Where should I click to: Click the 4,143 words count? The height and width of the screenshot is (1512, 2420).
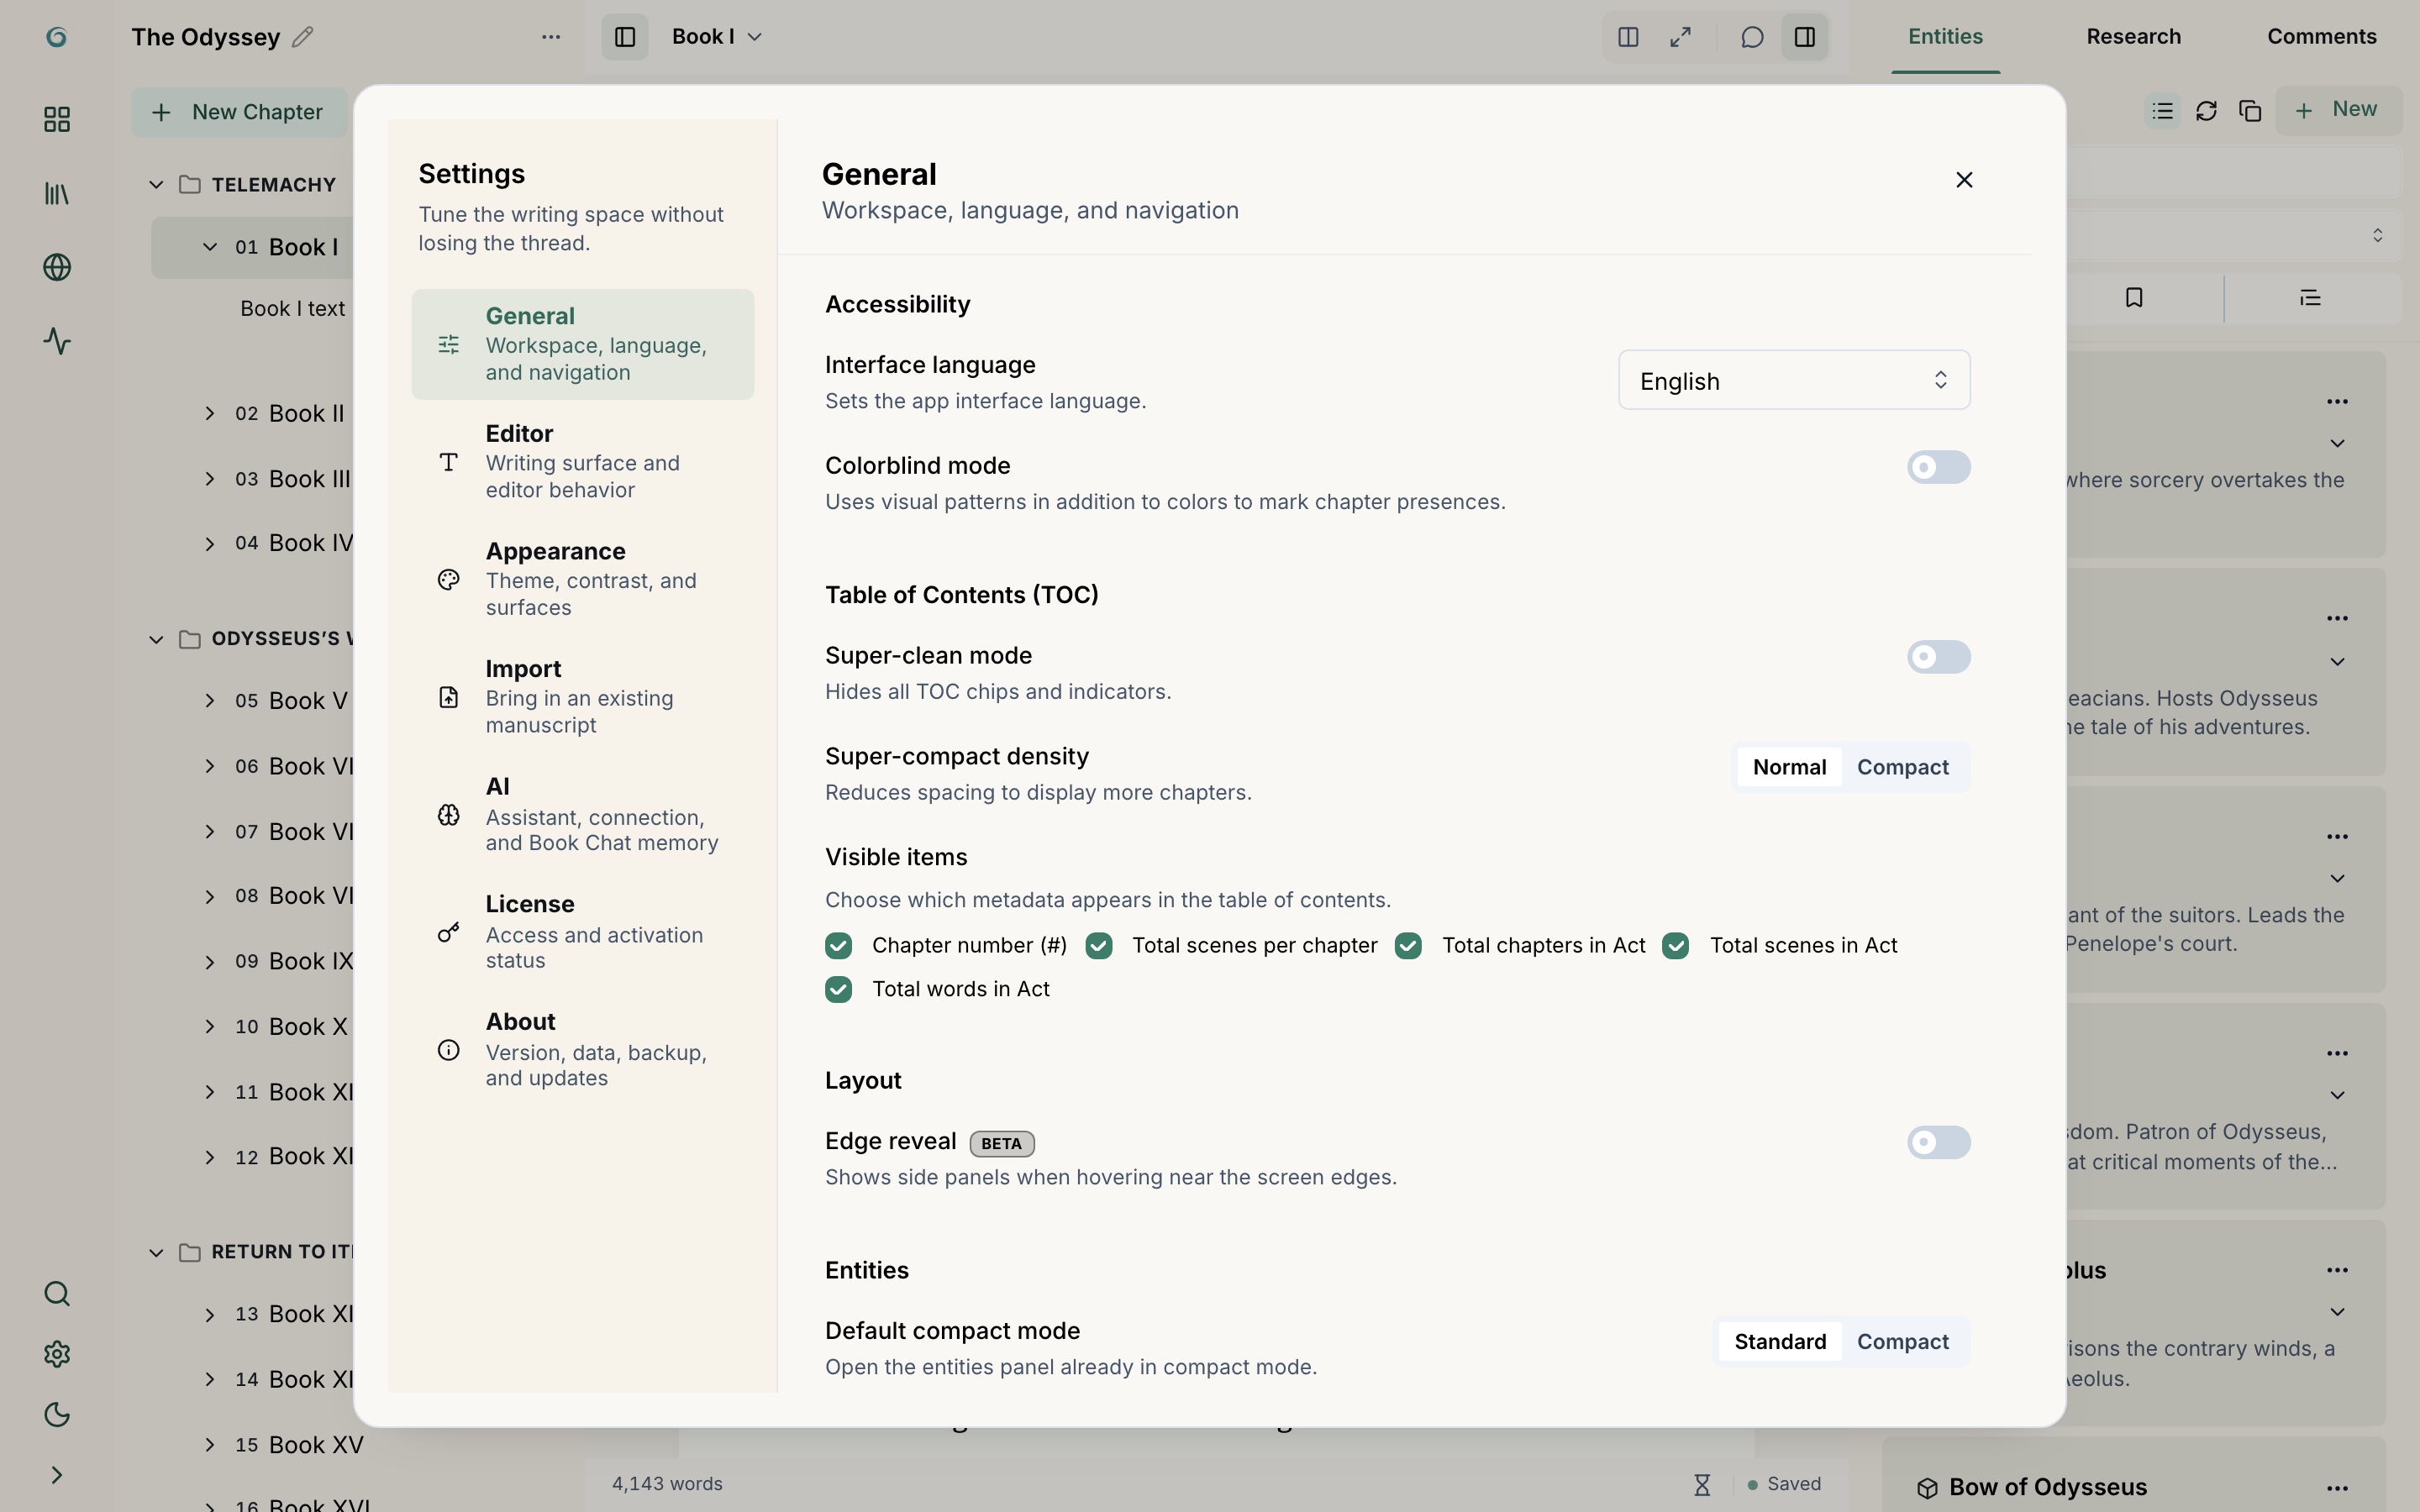coord(667,1484)
